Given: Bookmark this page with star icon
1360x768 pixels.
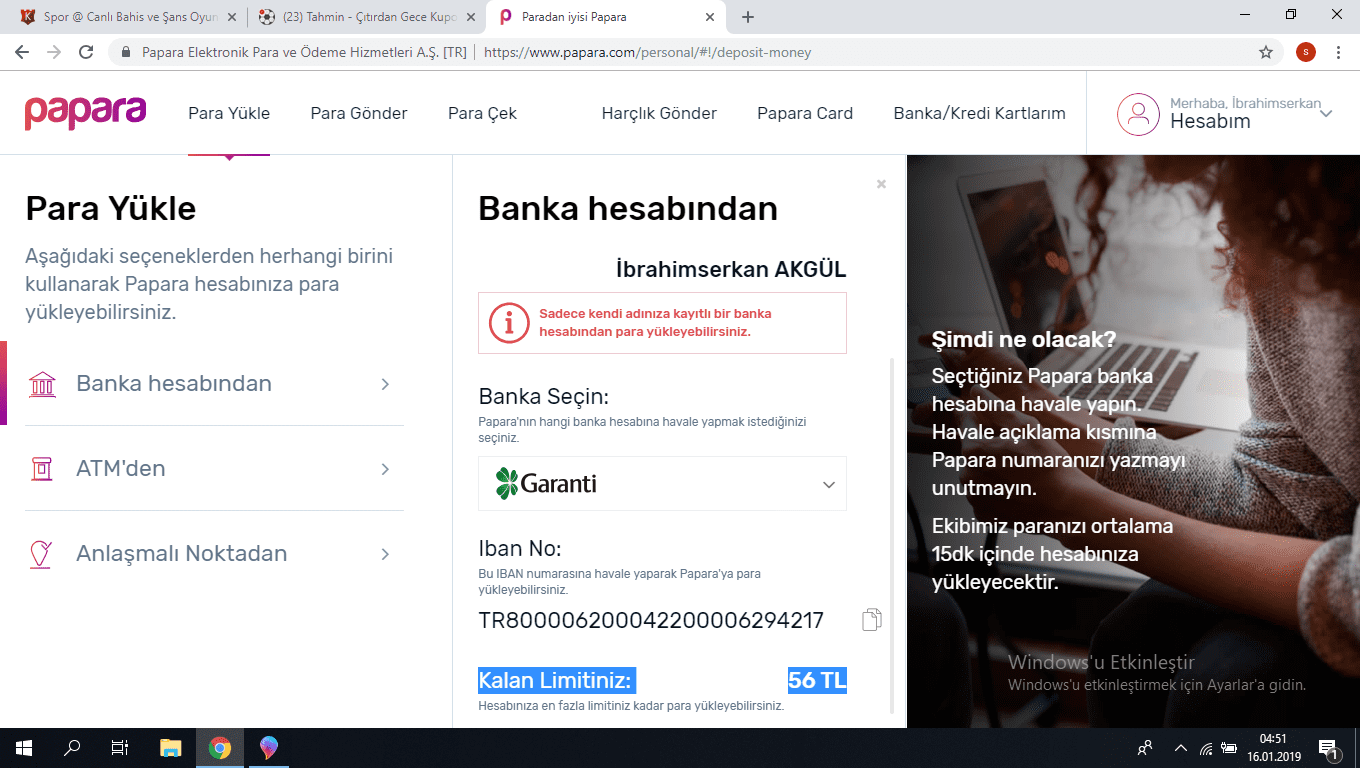Looking at the screenshot, I should click(x=1266, y=52).
